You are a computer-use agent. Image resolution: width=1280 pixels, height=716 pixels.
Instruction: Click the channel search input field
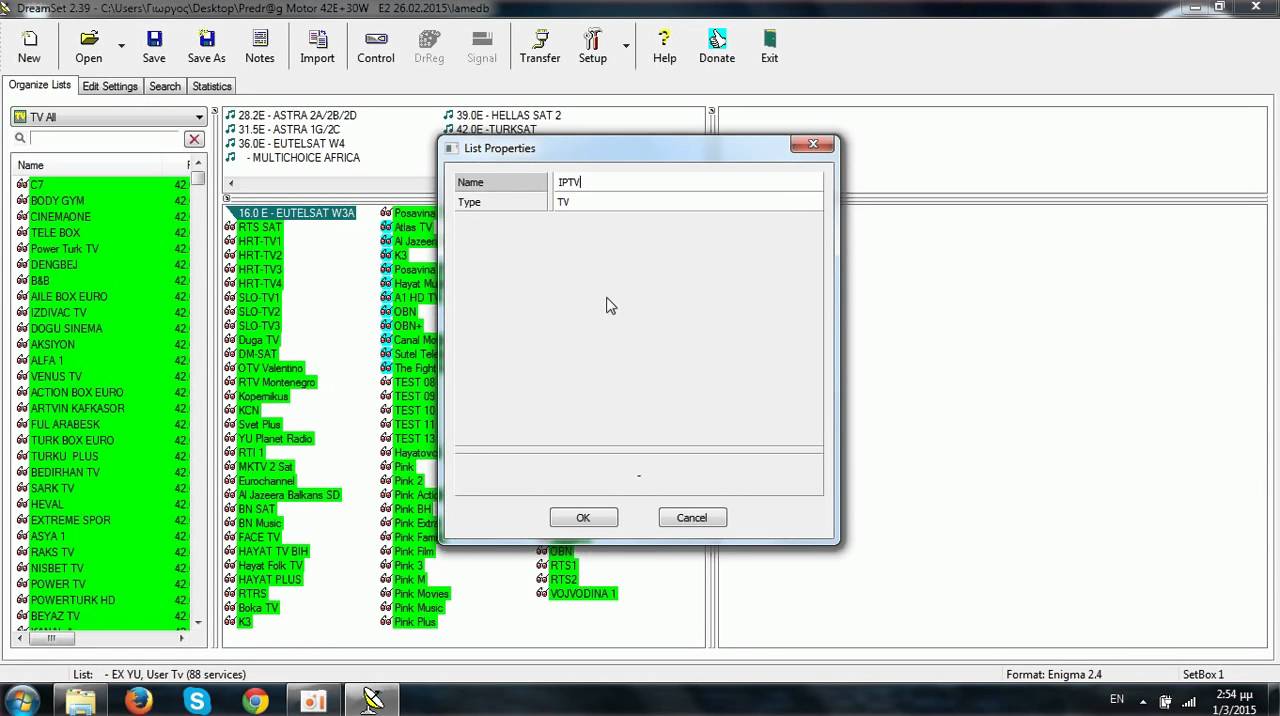(x=105, y=139)
